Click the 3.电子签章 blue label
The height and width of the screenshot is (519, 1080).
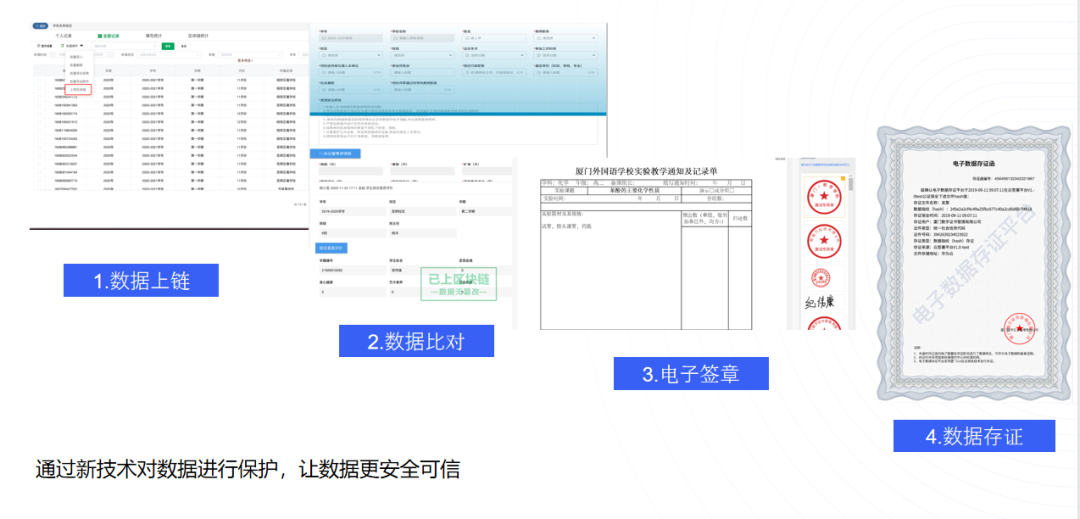[691, 374]
